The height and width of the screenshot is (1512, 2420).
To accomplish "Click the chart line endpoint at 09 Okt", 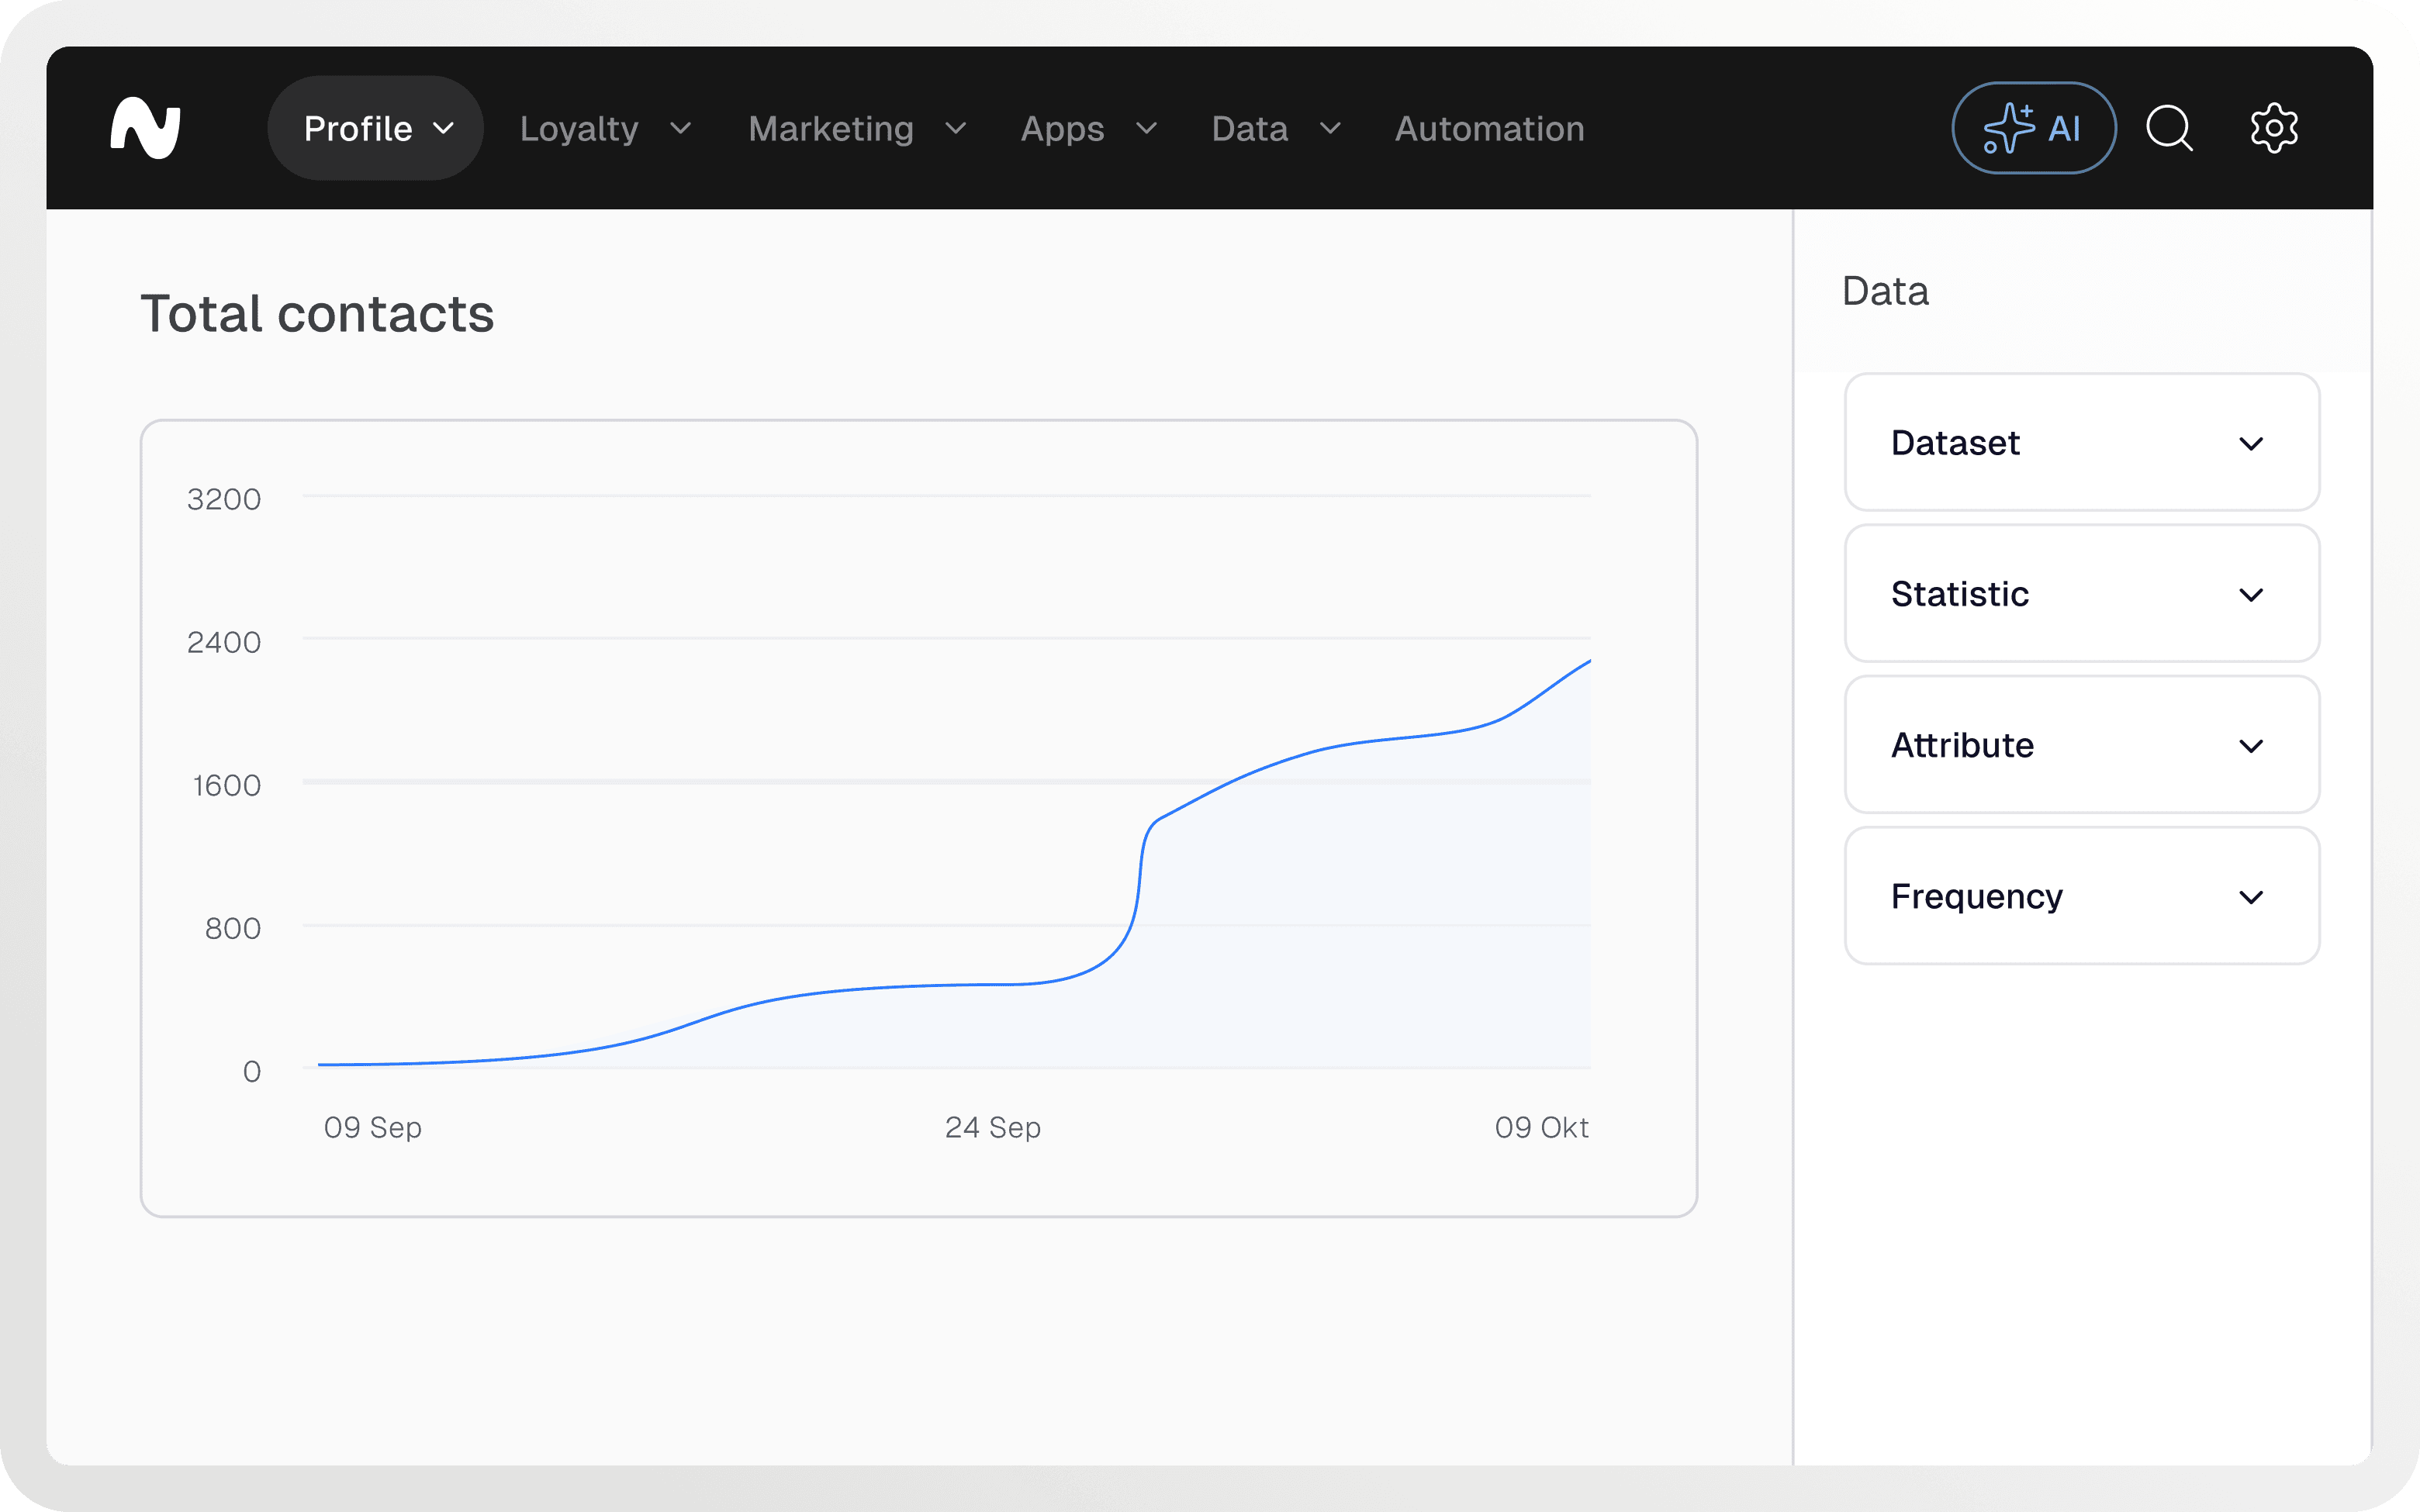I will click(x=1589, y=661).
